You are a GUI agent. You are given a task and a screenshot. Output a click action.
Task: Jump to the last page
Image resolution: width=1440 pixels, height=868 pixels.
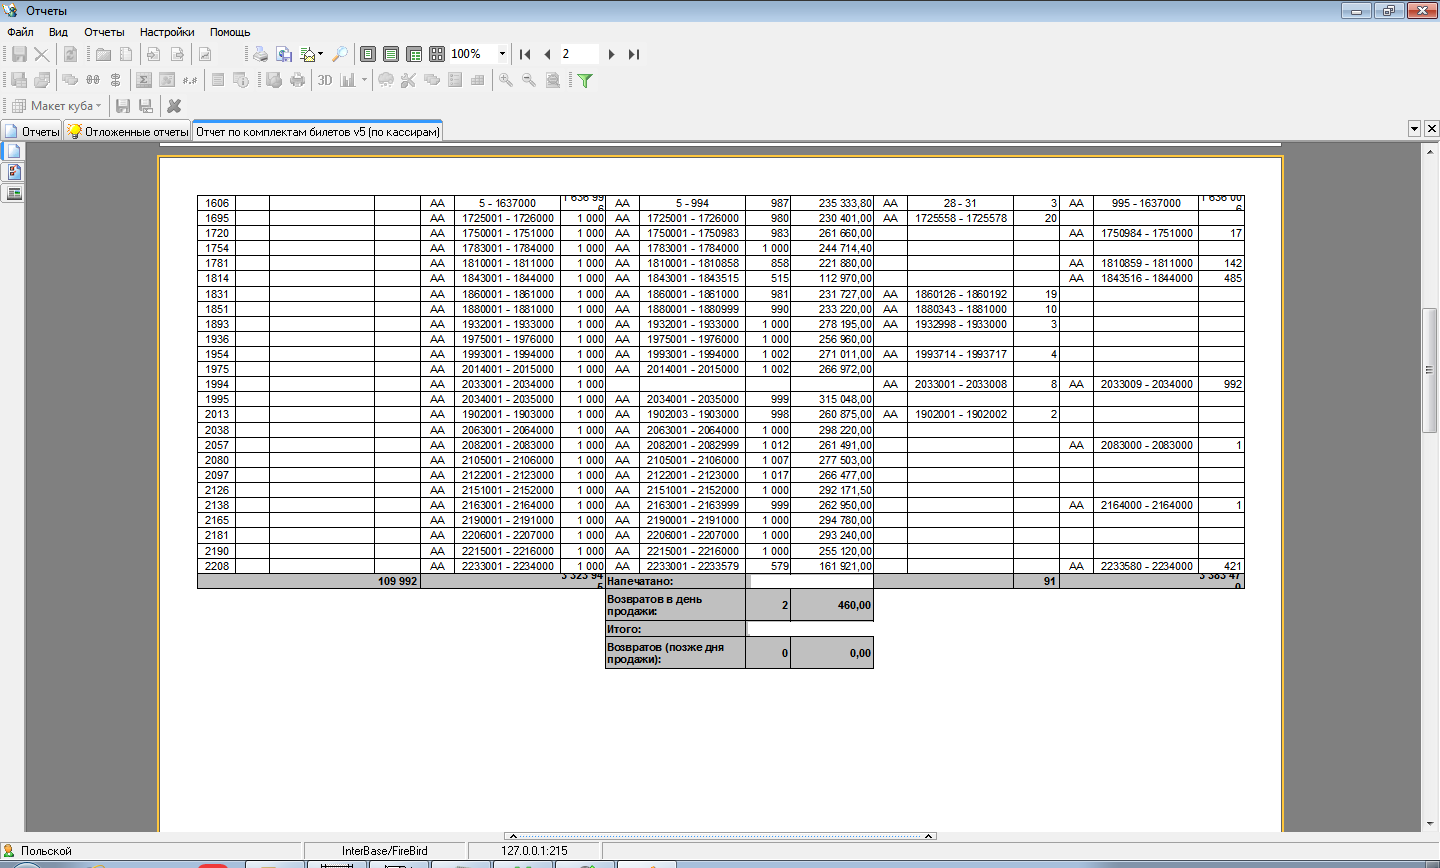point(634,54)
